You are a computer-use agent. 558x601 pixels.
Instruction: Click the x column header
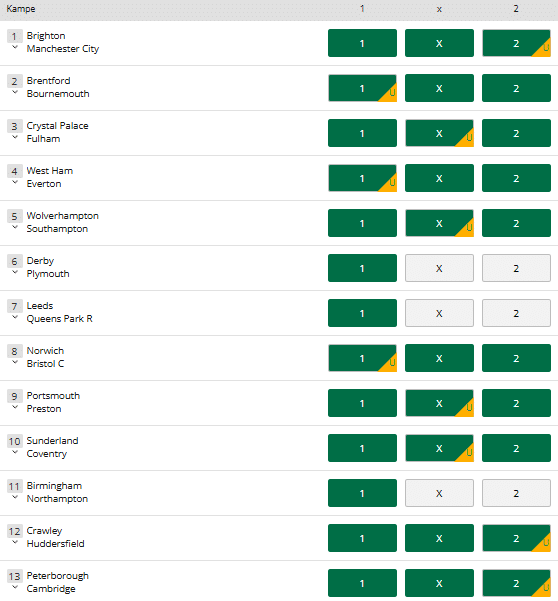(x=439, y=9)
